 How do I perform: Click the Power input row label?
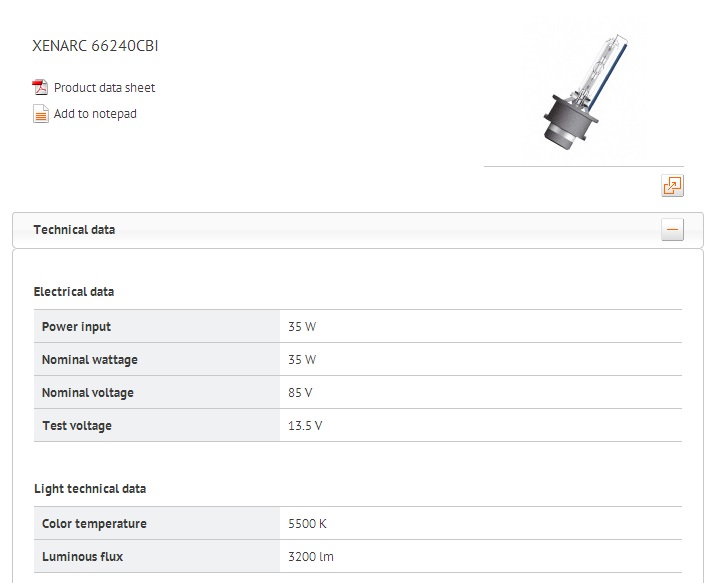pyautogui.click(x=76, y=327)
